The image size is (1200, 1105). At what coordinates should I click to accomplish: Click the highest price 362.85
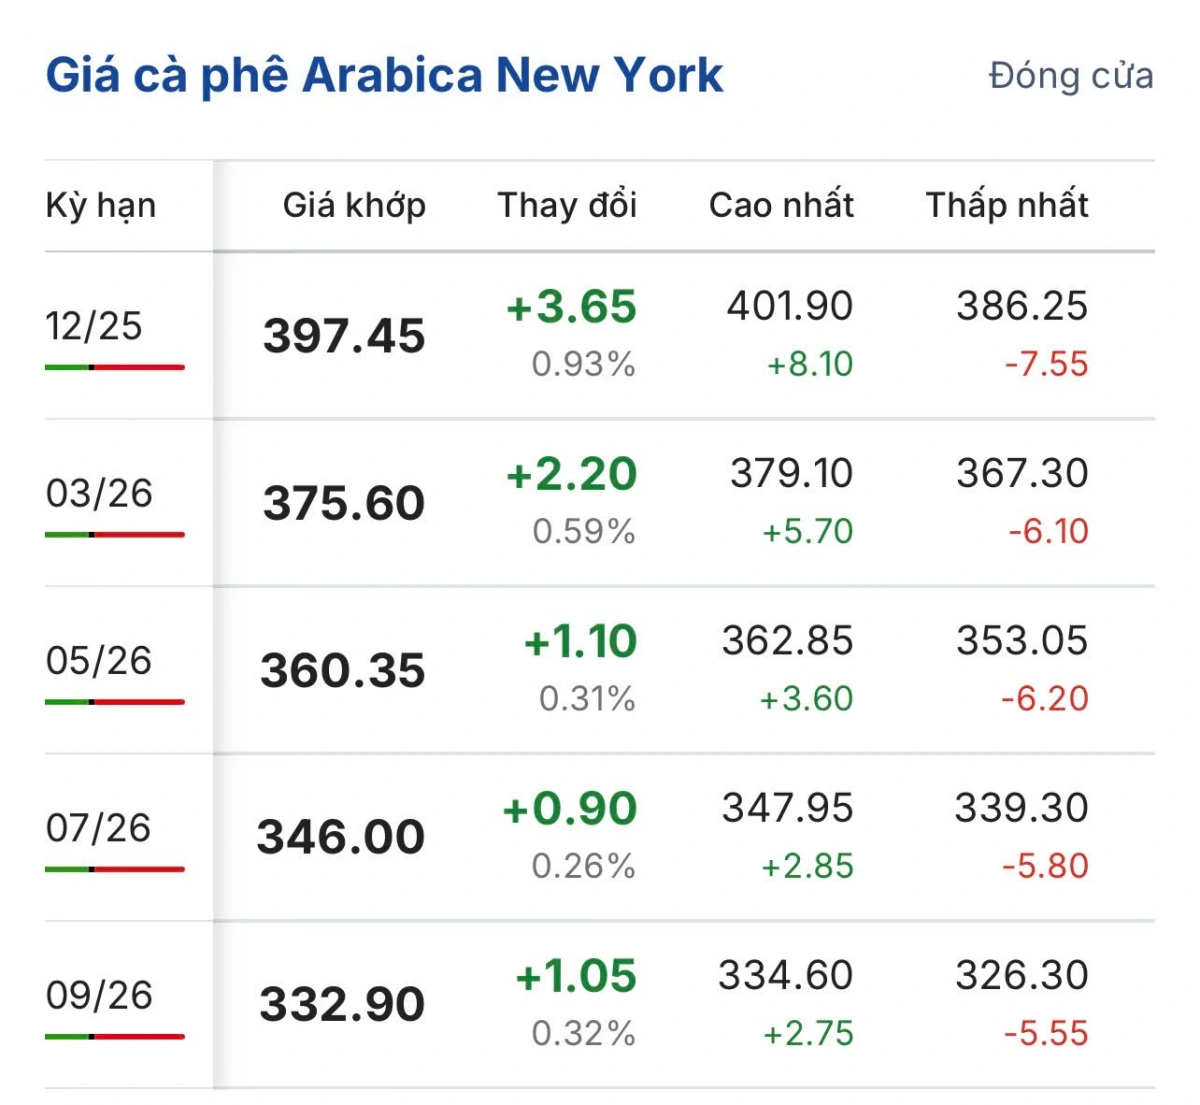click(x=787, y=641)
